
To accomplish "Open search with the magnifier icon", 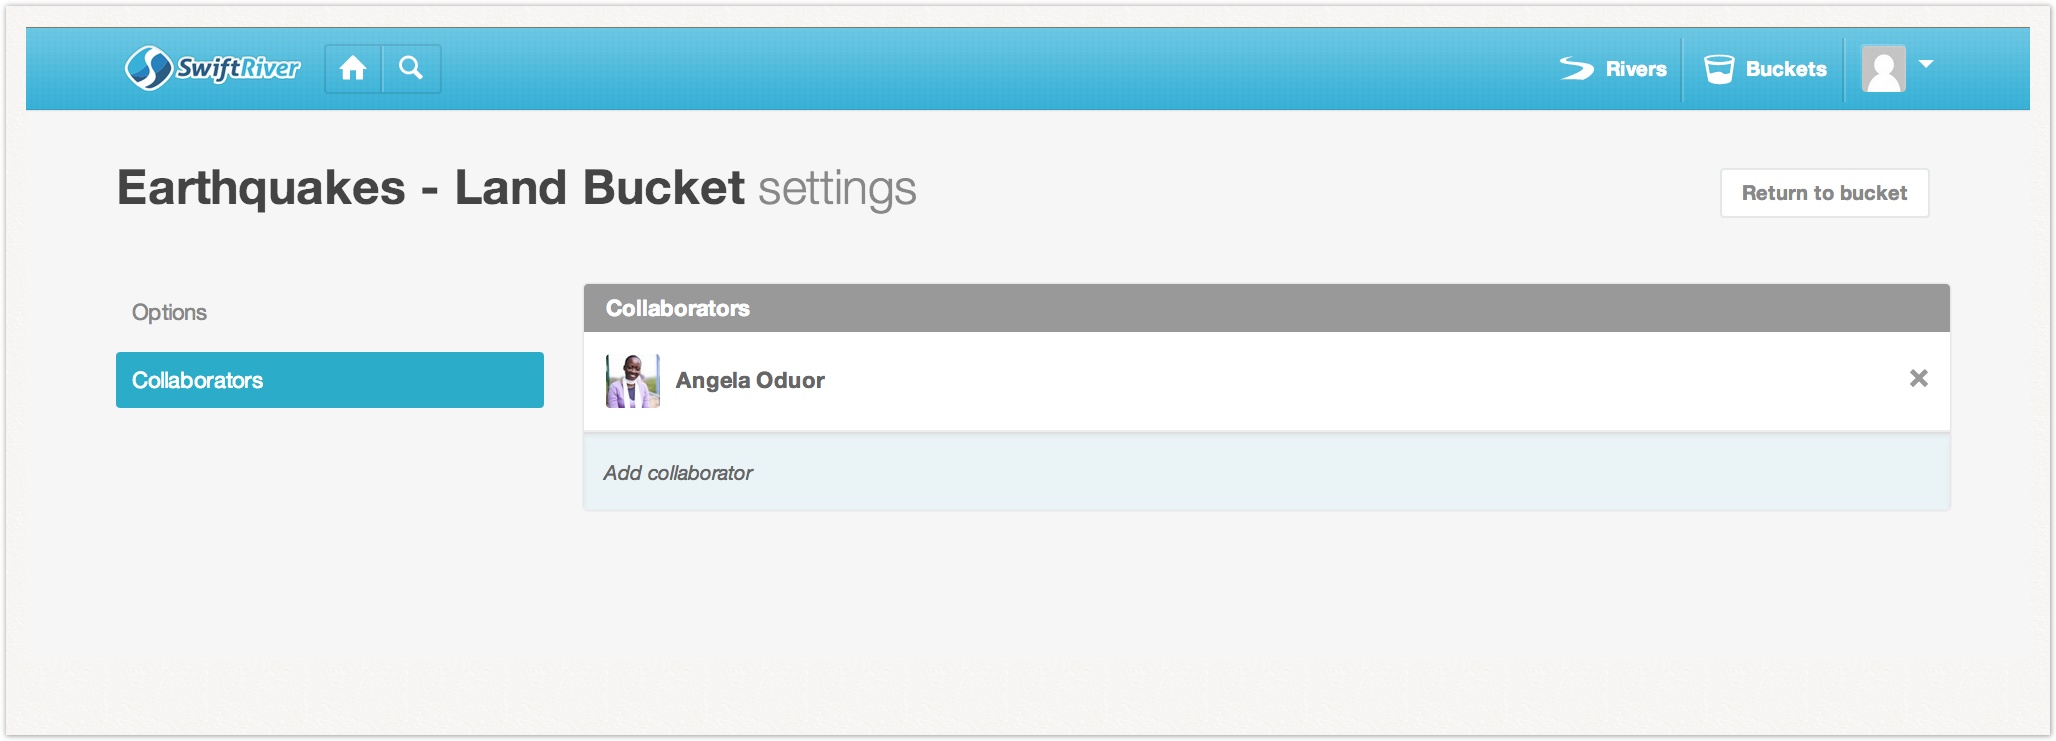I will pyautogui.click(x=411, y=68).
